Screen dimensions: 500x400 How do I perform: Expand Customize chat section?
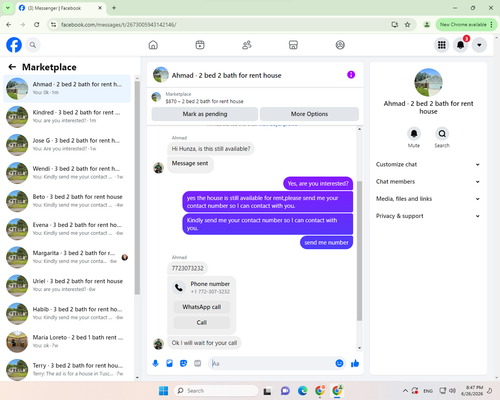(x=428, y=164)
